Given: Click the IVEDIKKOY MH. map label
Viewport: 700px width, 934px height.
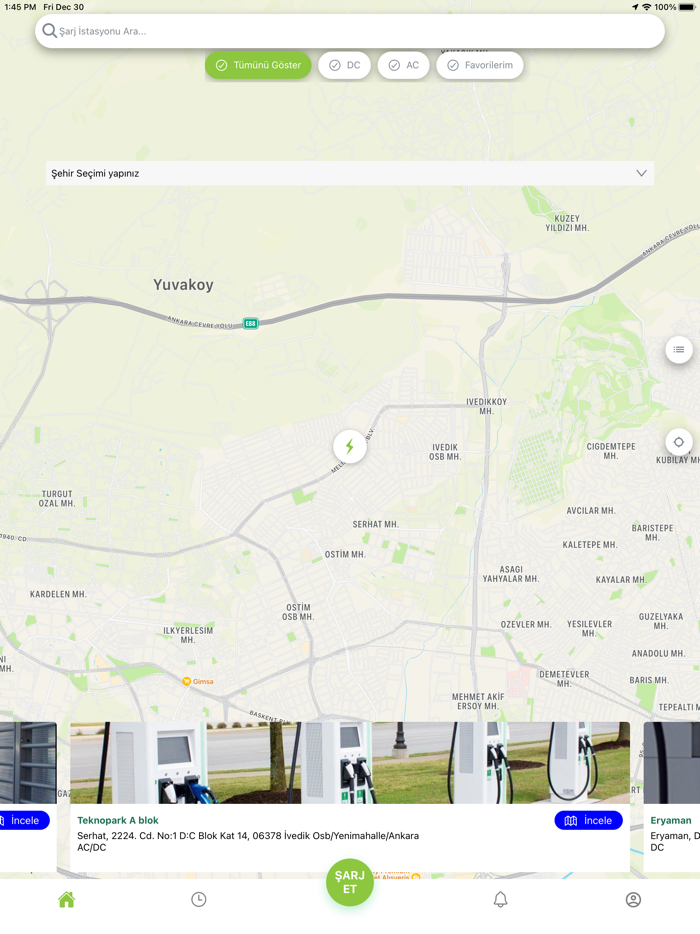Looking at the screenshot, I should click(486, 406).
